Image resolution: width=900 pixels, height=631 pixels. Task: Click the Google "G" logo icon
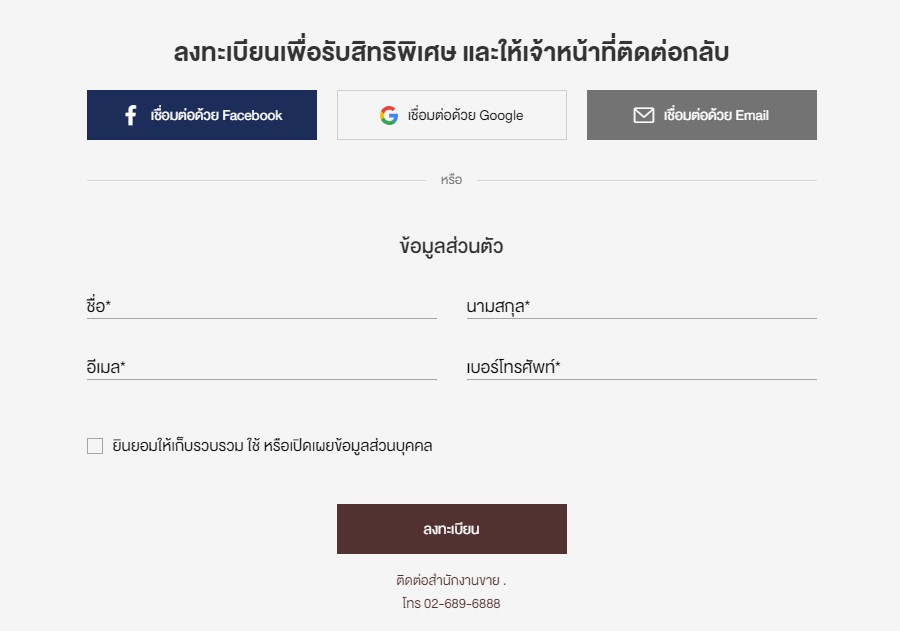coord(389,115)
